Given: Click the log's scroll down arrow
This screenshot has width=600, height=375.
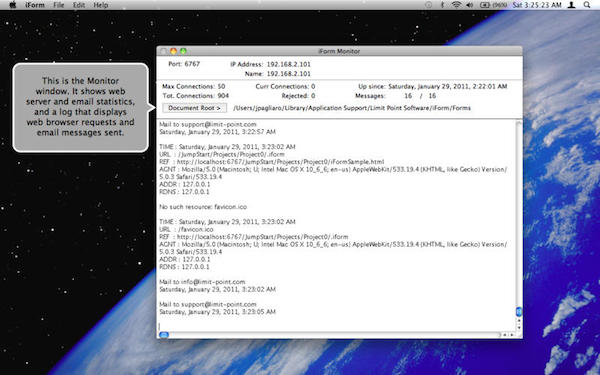Looking at the screenshot, I should coord(519,328).
